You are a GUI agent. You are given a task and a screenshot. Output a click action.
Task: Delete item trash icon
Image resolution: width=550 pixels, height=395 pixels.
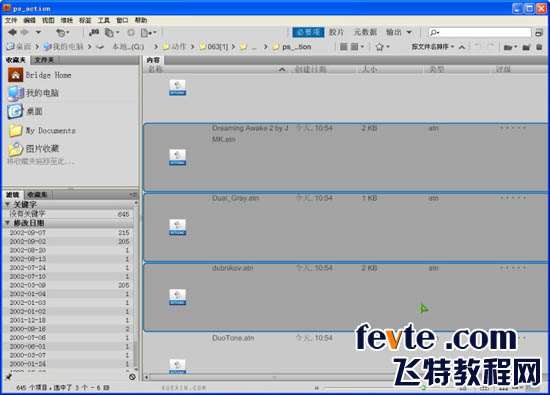coord(539,47)
